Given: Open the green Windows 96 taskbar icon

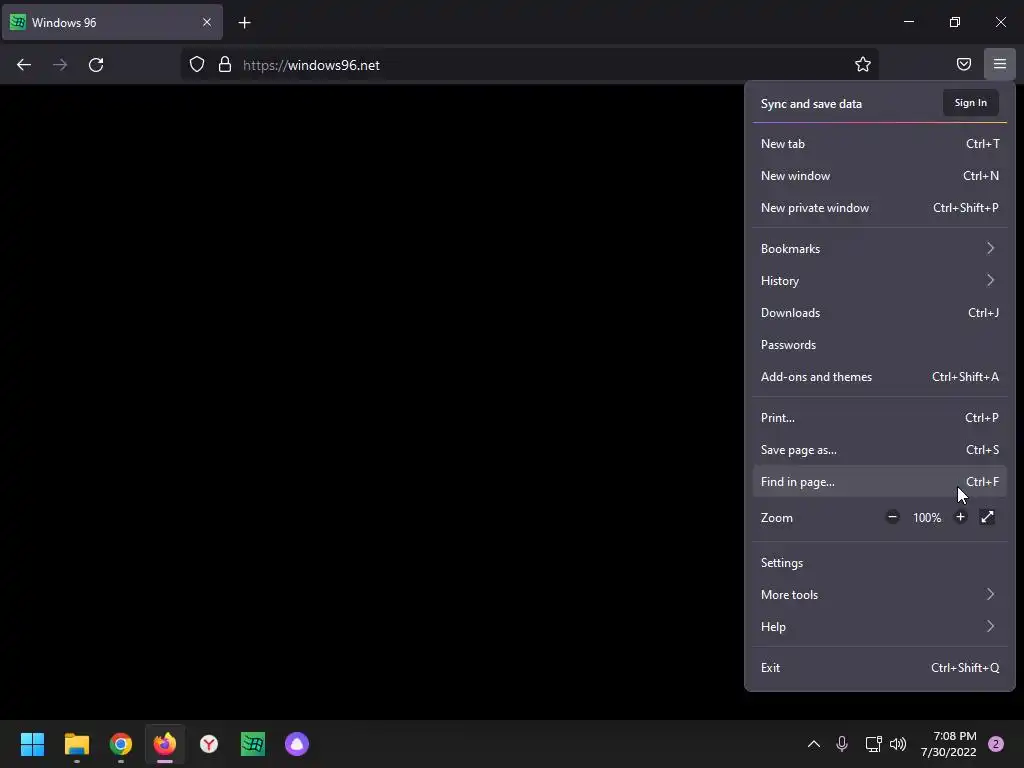Looking at the screenshot, I should (253, 744).
